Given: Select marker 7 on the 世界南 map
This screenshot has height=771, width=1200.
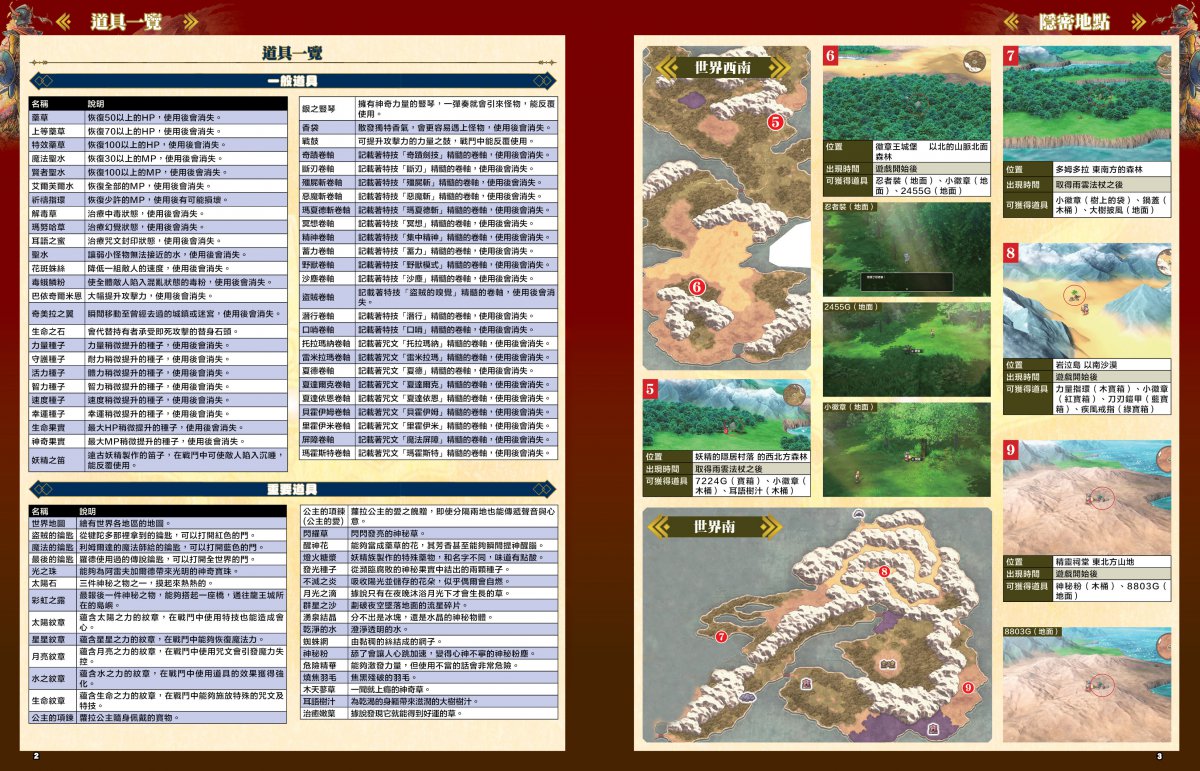Looking at the screenshot, I should pos(721,635).
